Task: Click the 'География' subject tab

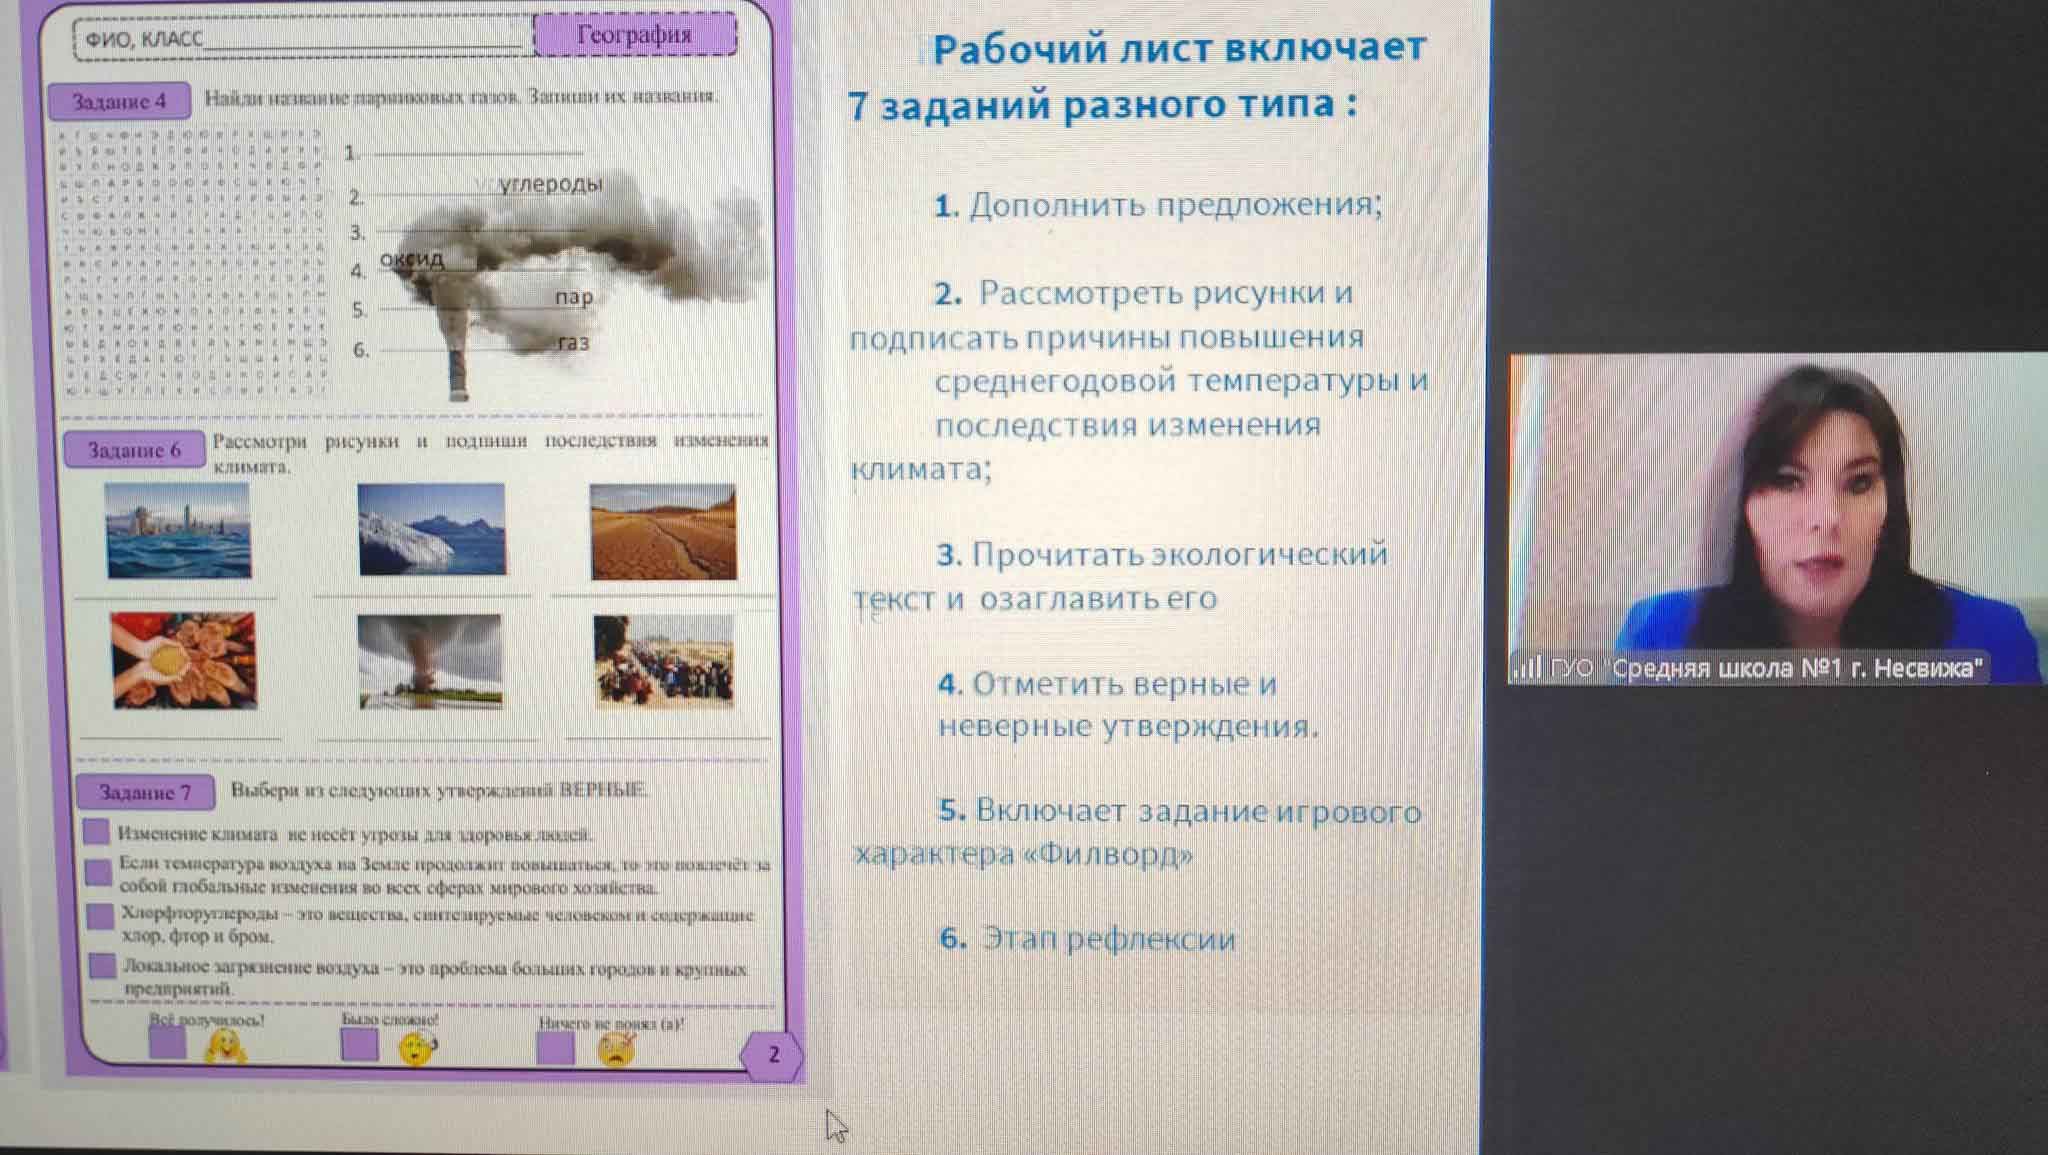Action: [635, 36]
